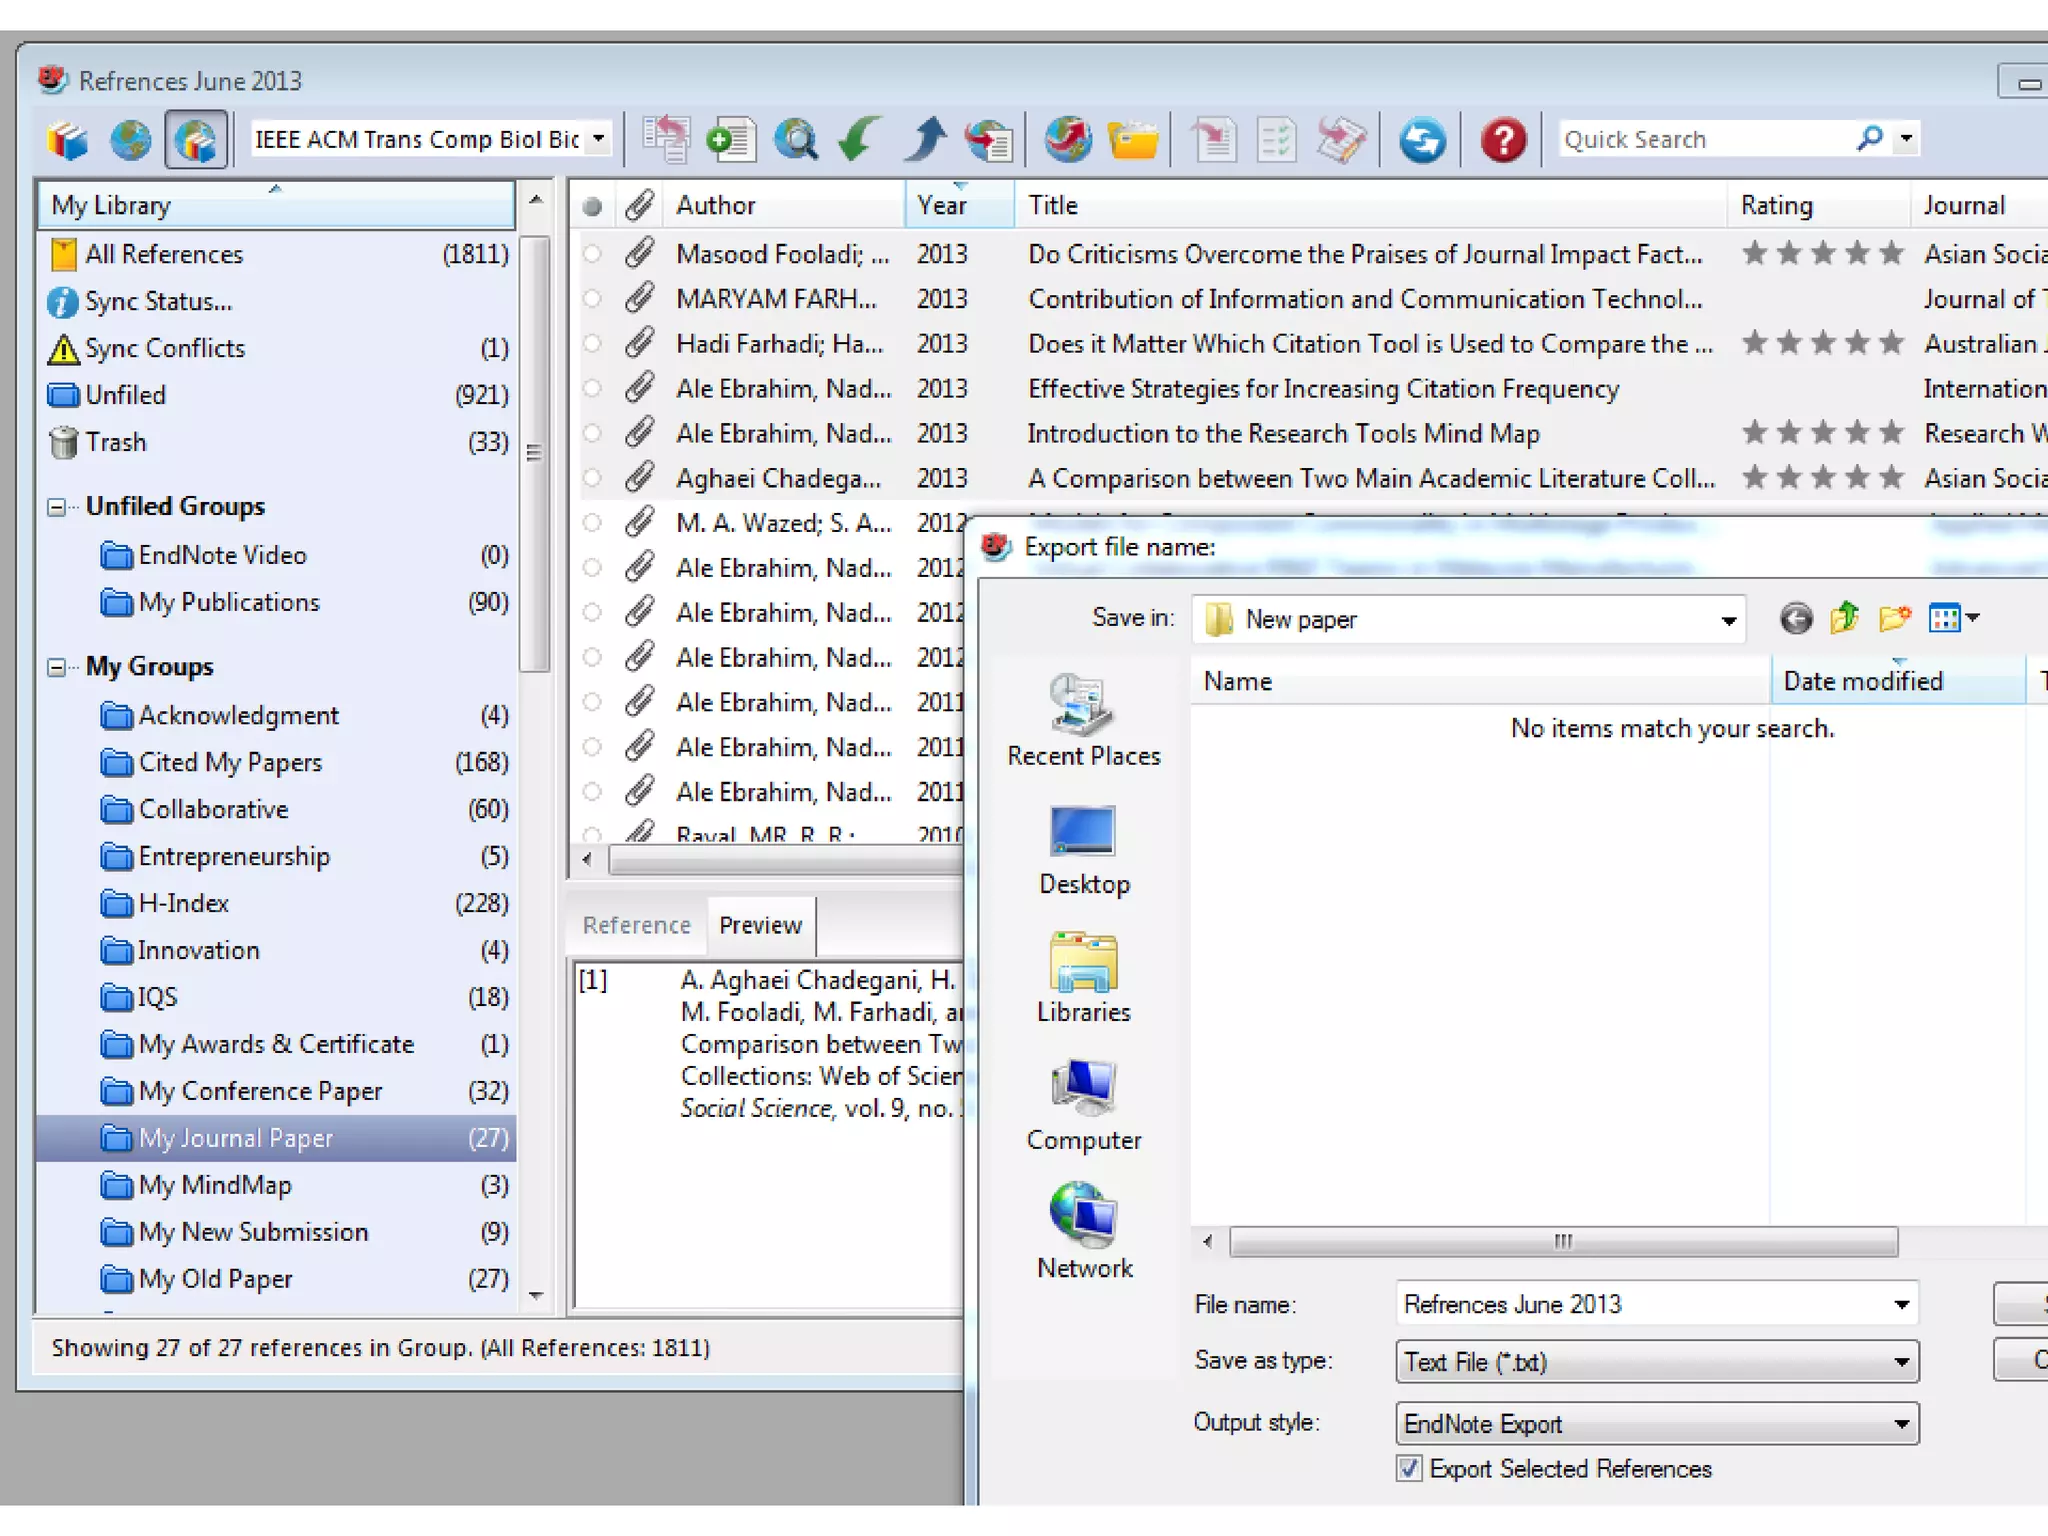
Task: Click the New Reference toolbar icon
Action: (730, 139)
